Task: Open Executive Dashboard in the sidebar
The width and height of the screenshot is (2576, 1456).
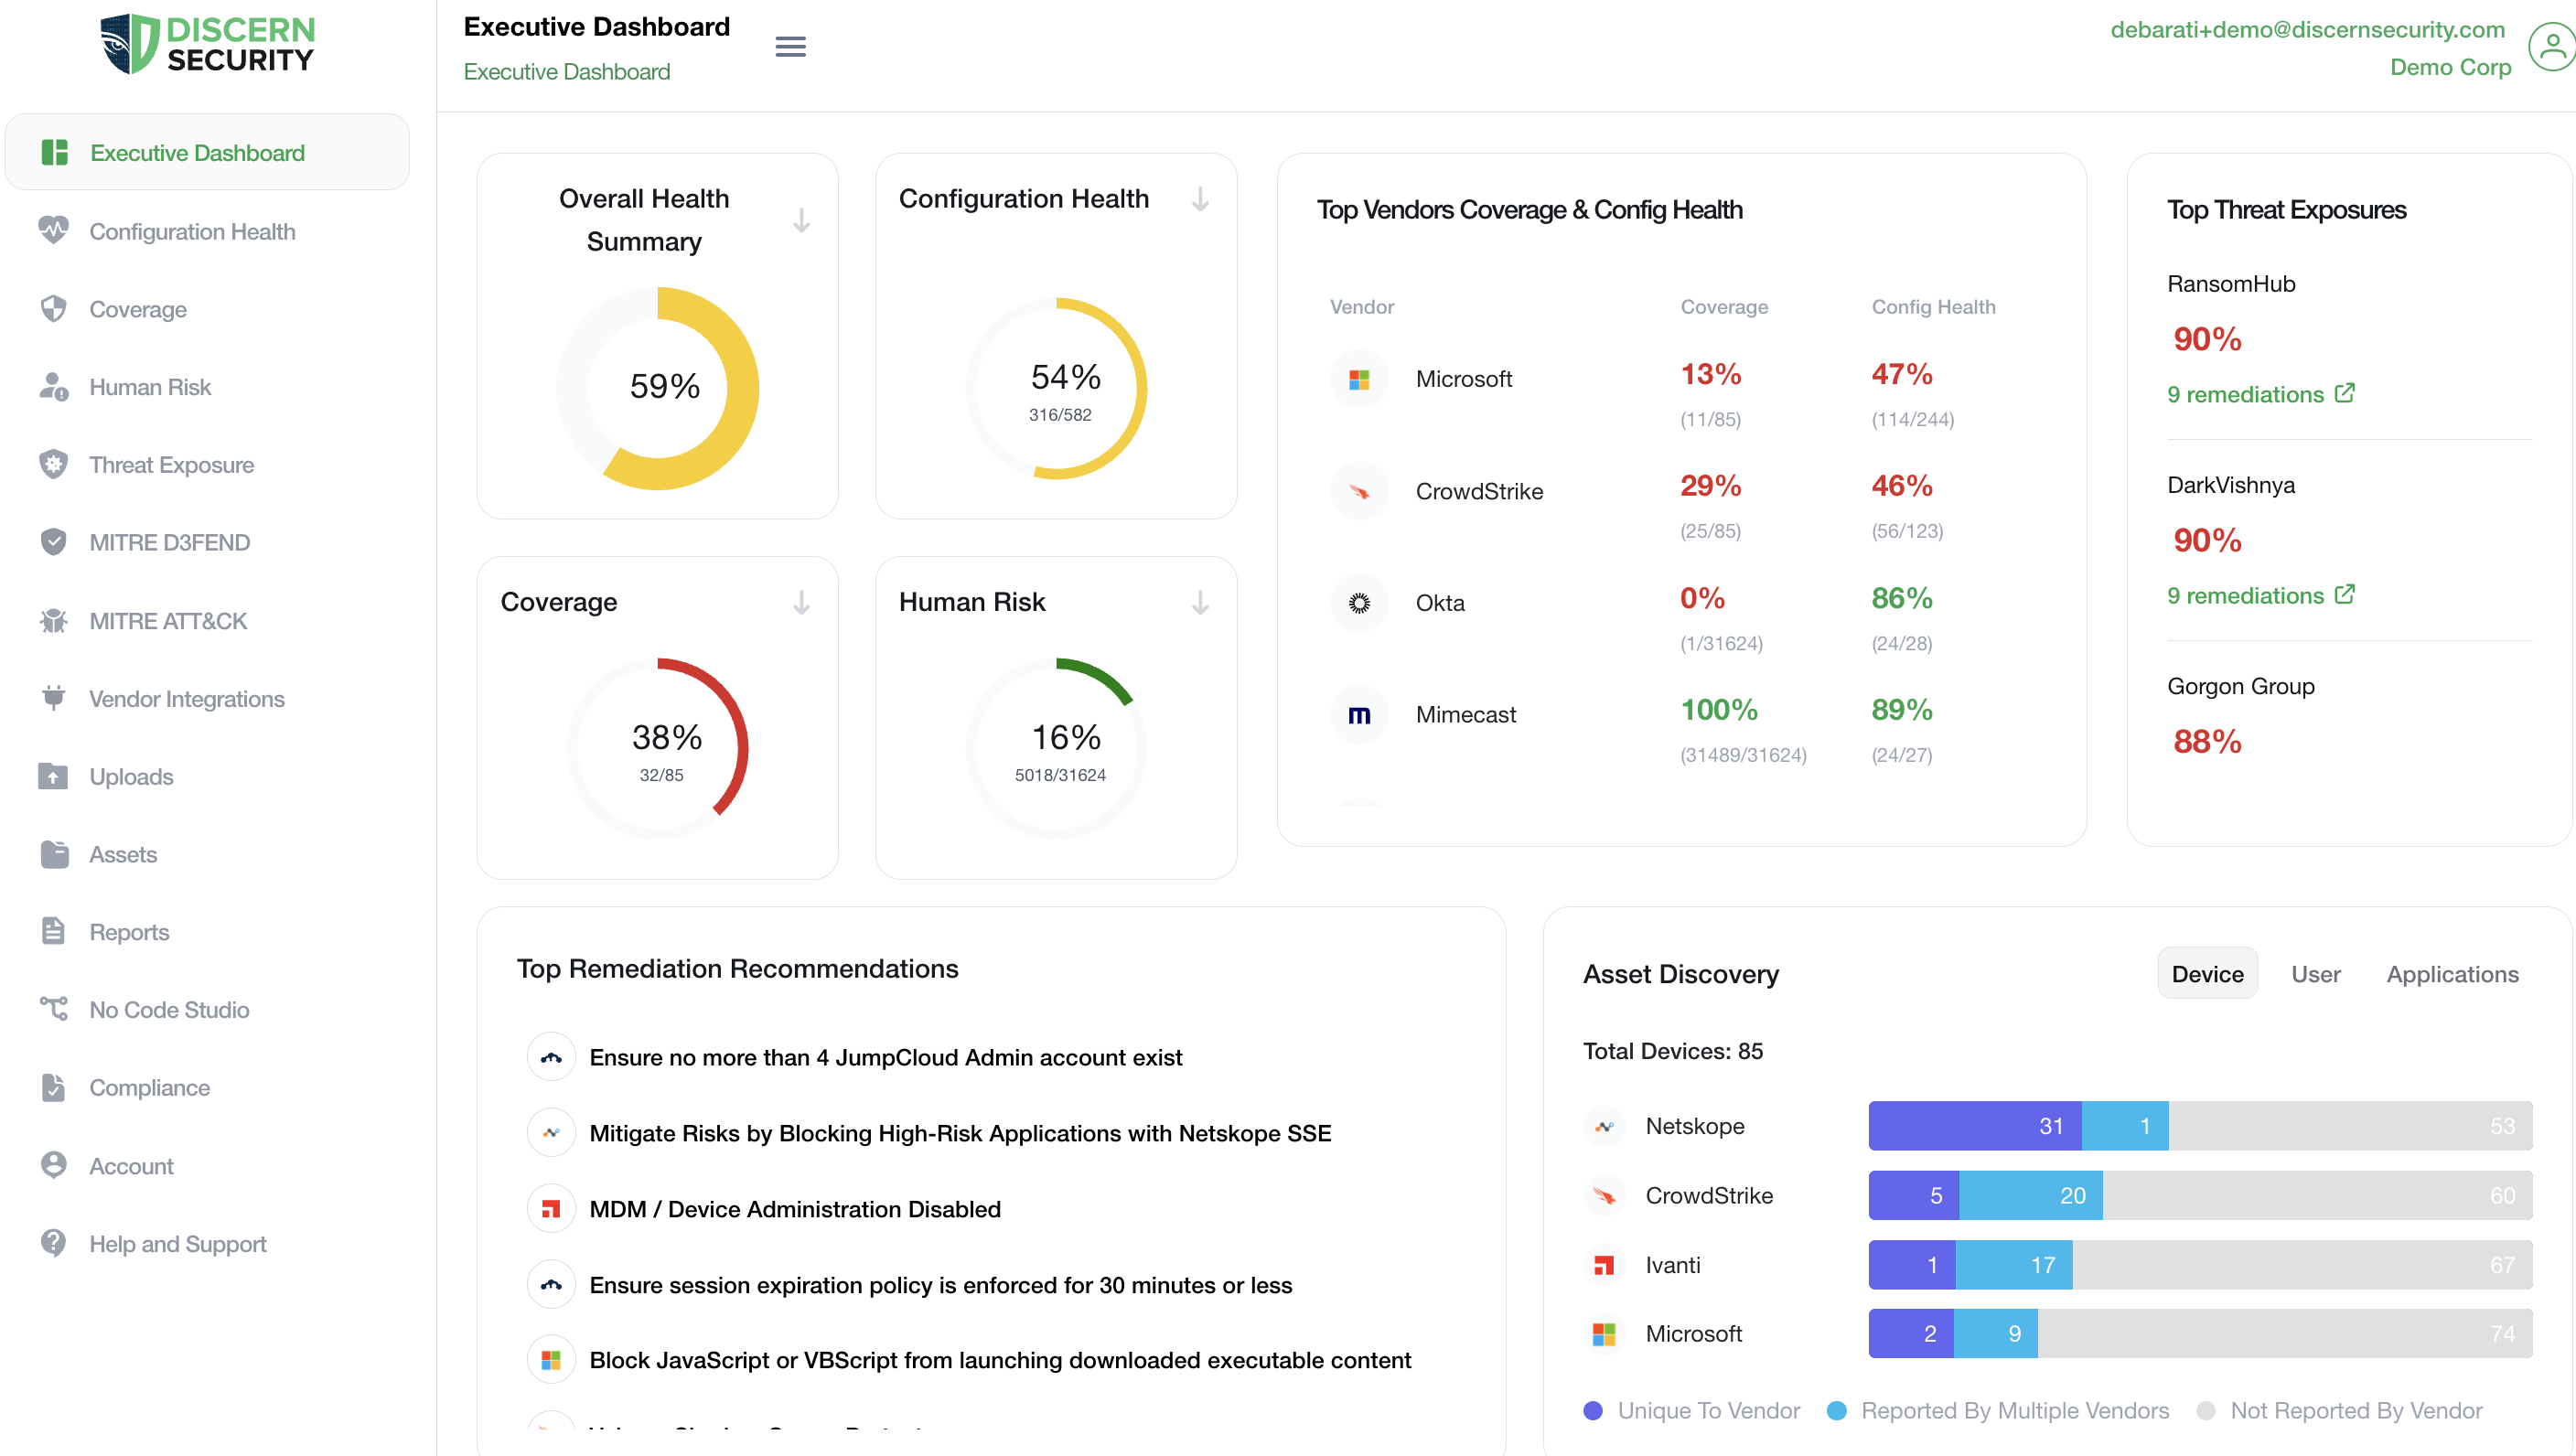Action: click(x=208, y=152)
